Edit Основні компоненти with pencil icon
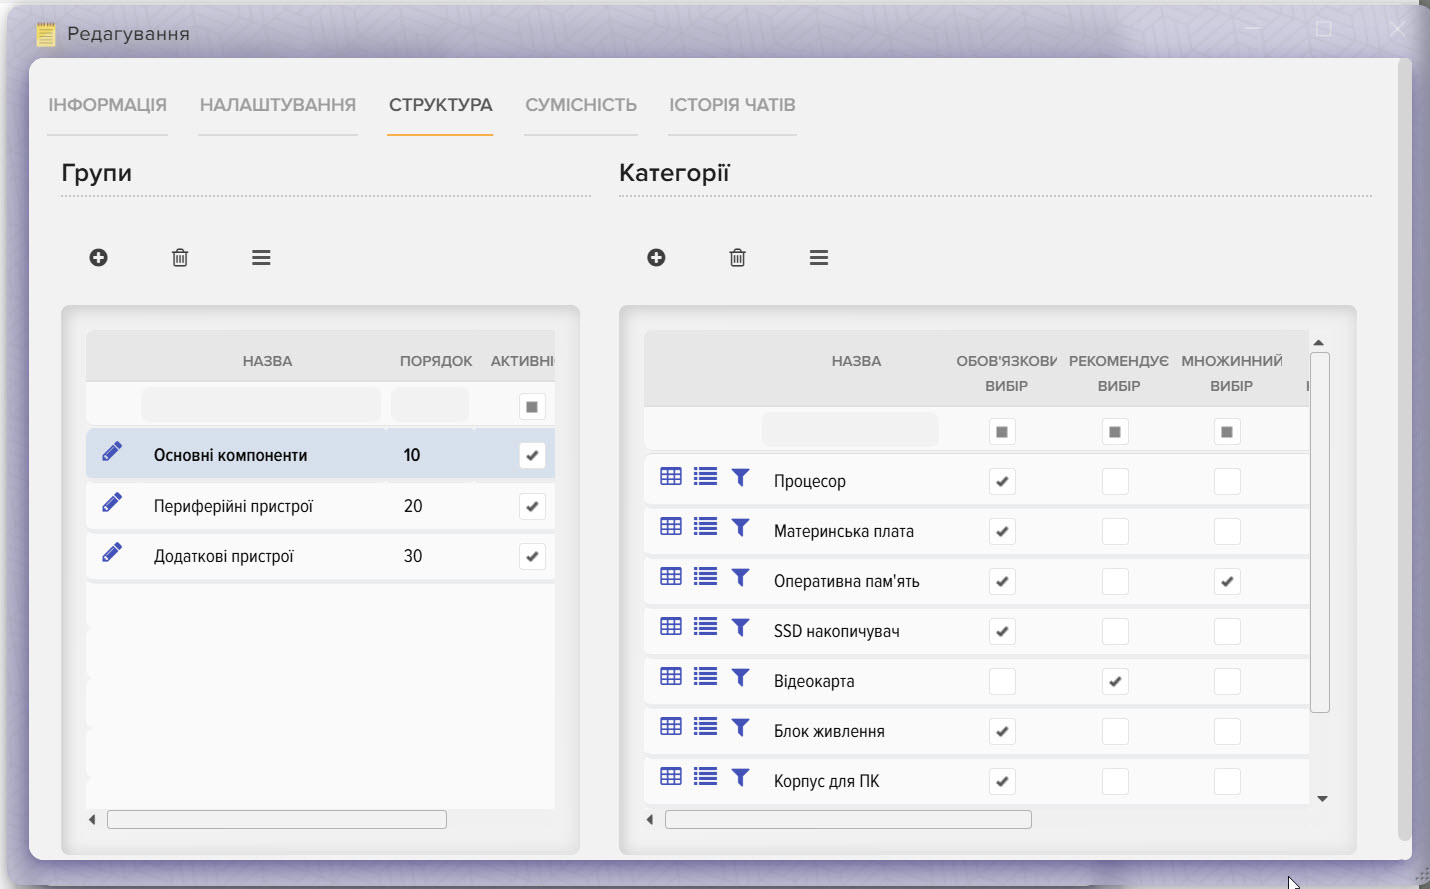Viewport: 1430px width, 889px height. click(112, 452)
